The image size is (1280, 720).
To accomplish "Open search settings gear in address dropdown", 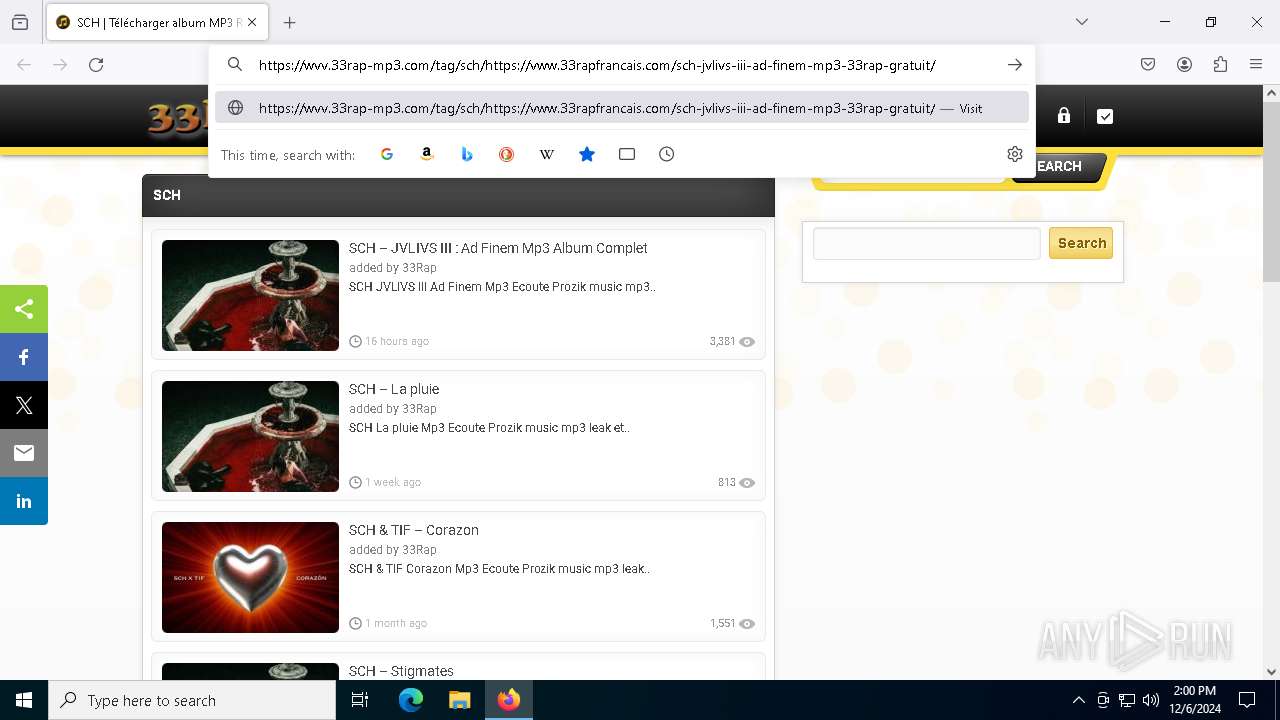I will click(1015, 154).
